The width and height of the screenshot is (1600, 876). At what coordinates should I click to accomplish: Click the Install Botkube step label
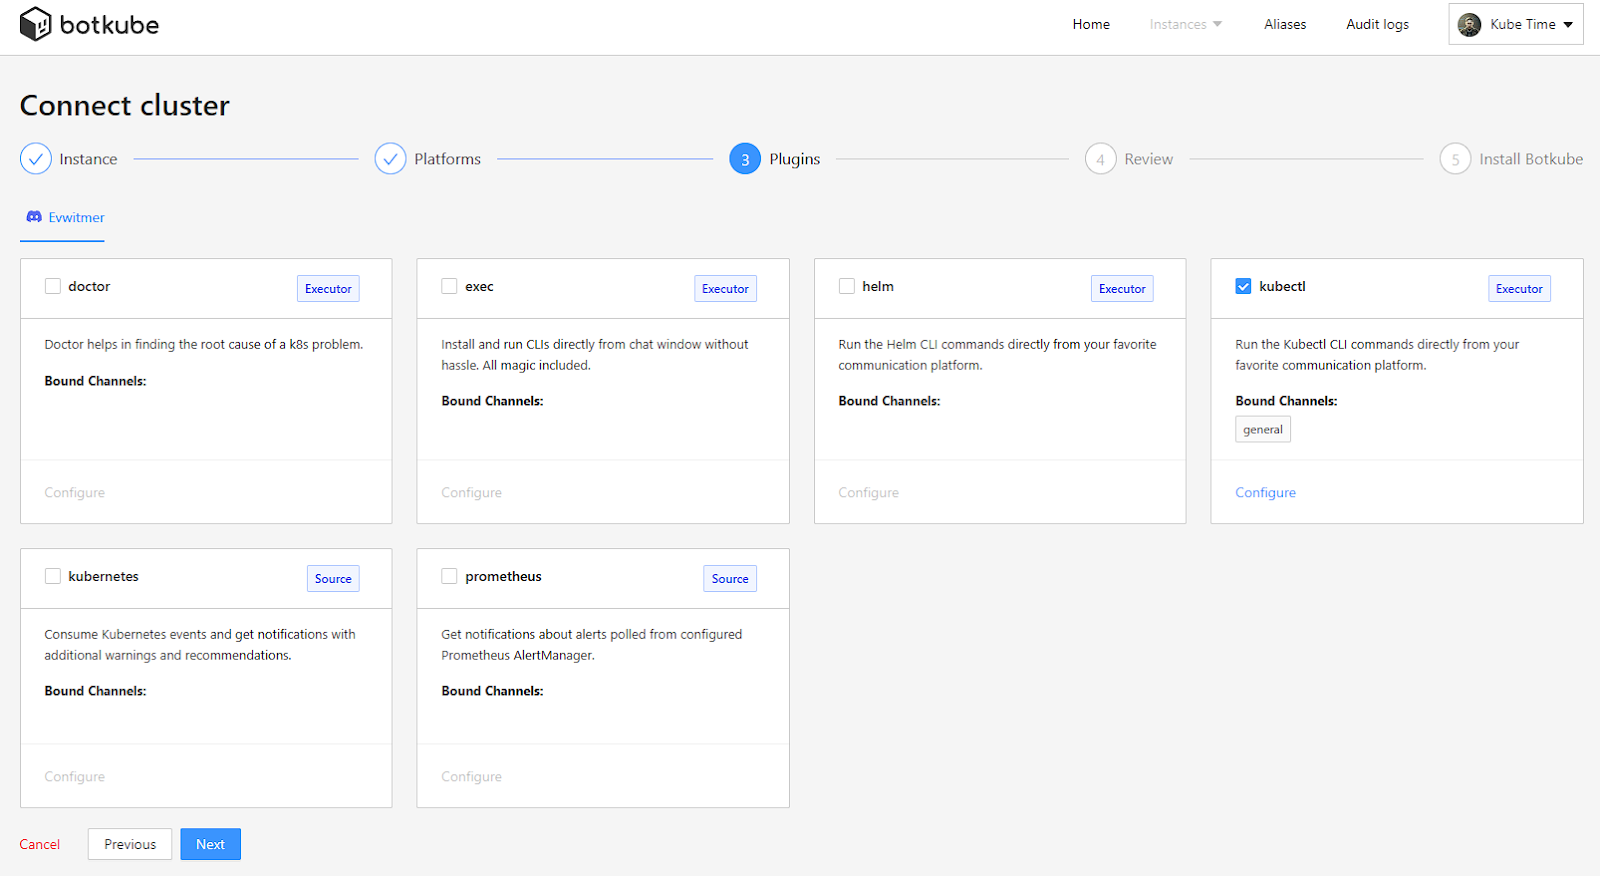1531,159
